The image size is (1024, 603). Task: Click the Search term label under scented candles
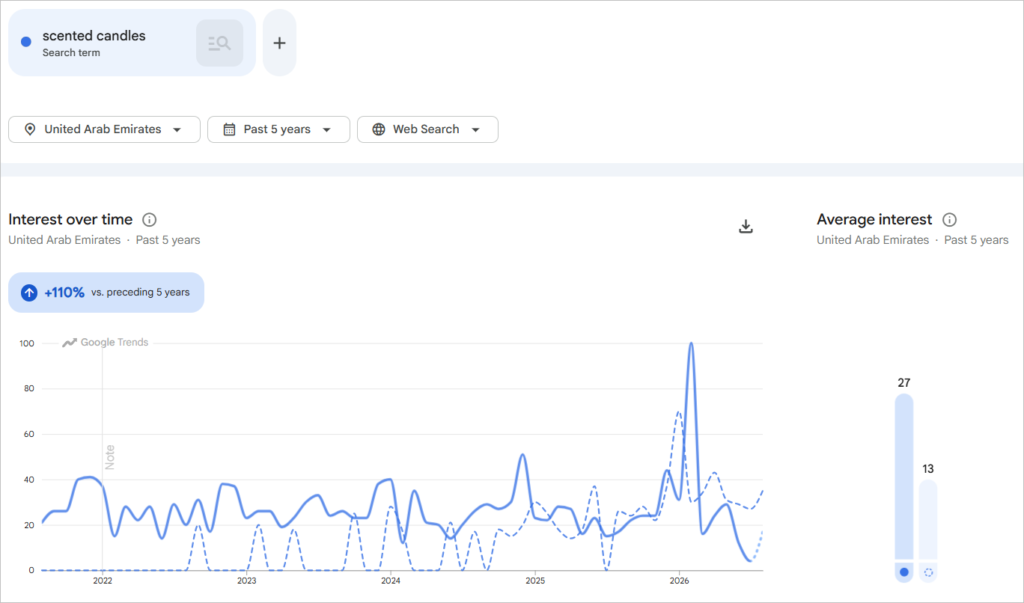click(x=71, y=53)
